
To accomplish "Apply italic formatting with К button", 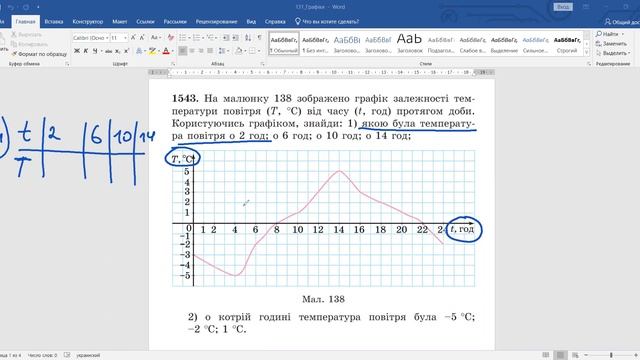I will pyautogui.click(x=86, y=51).
